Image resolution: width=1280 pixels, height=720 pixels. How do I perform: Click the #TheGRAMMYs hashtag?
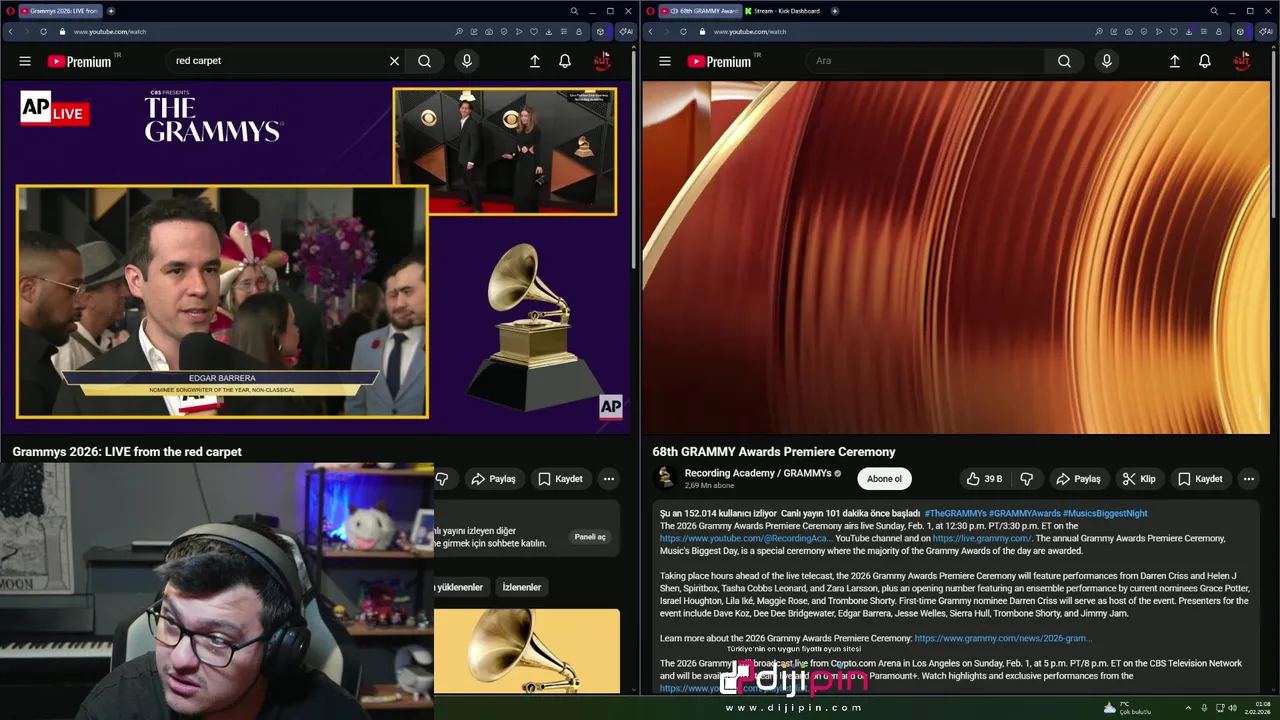click(954, 513)
